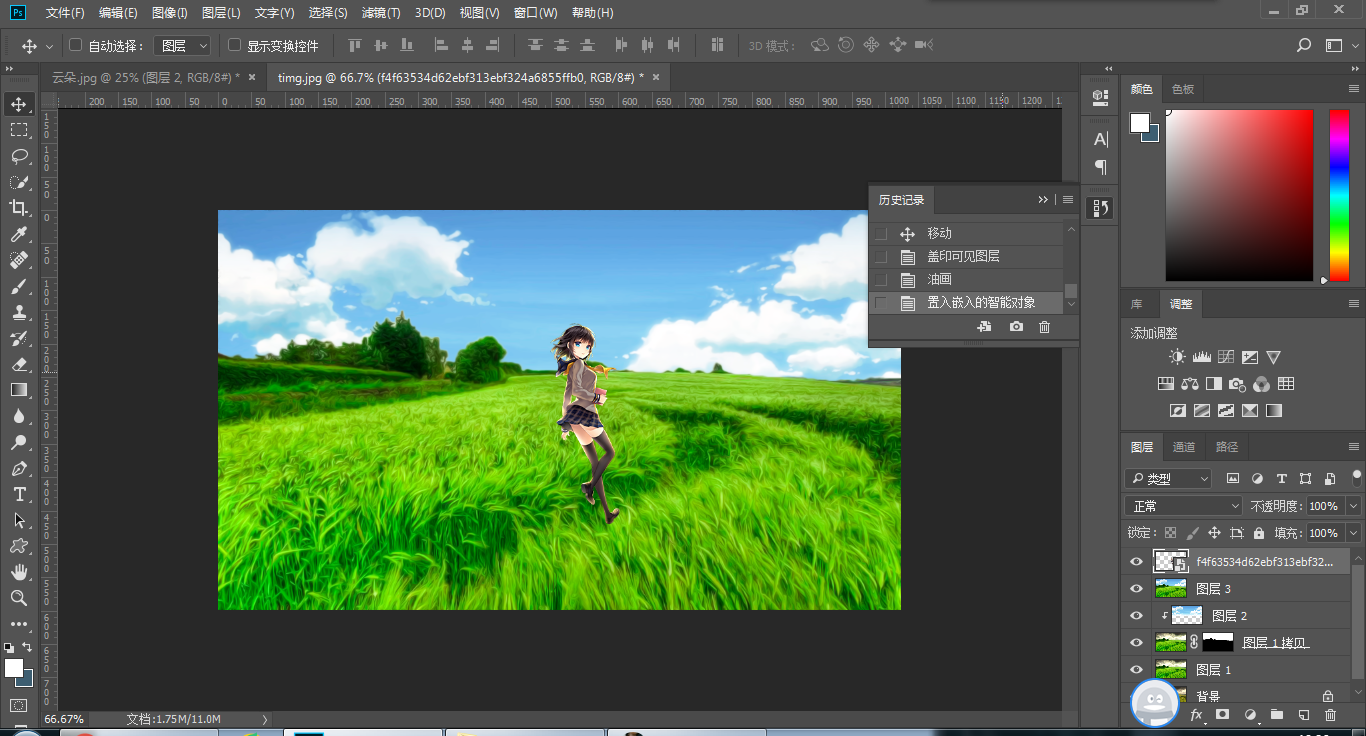Switch to the 色板 tab
This screenshot has width=1366, height=736.
(1183, 89)
